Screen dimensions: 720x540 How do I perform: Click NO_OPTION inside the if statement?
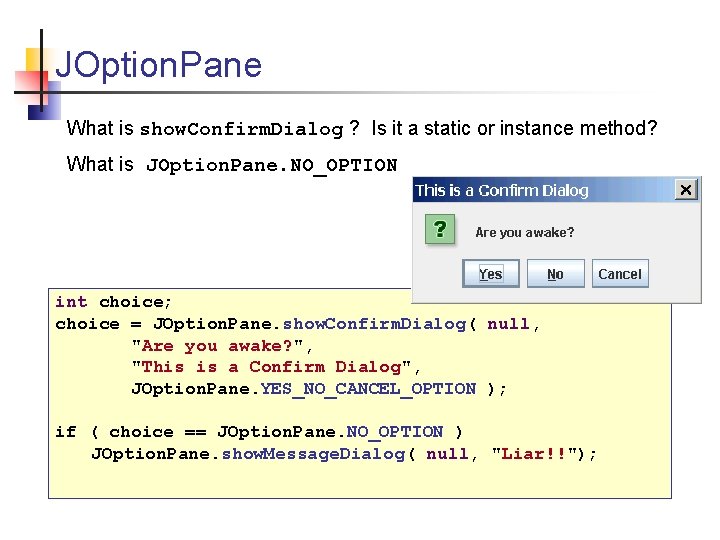[x=394, y=432]
